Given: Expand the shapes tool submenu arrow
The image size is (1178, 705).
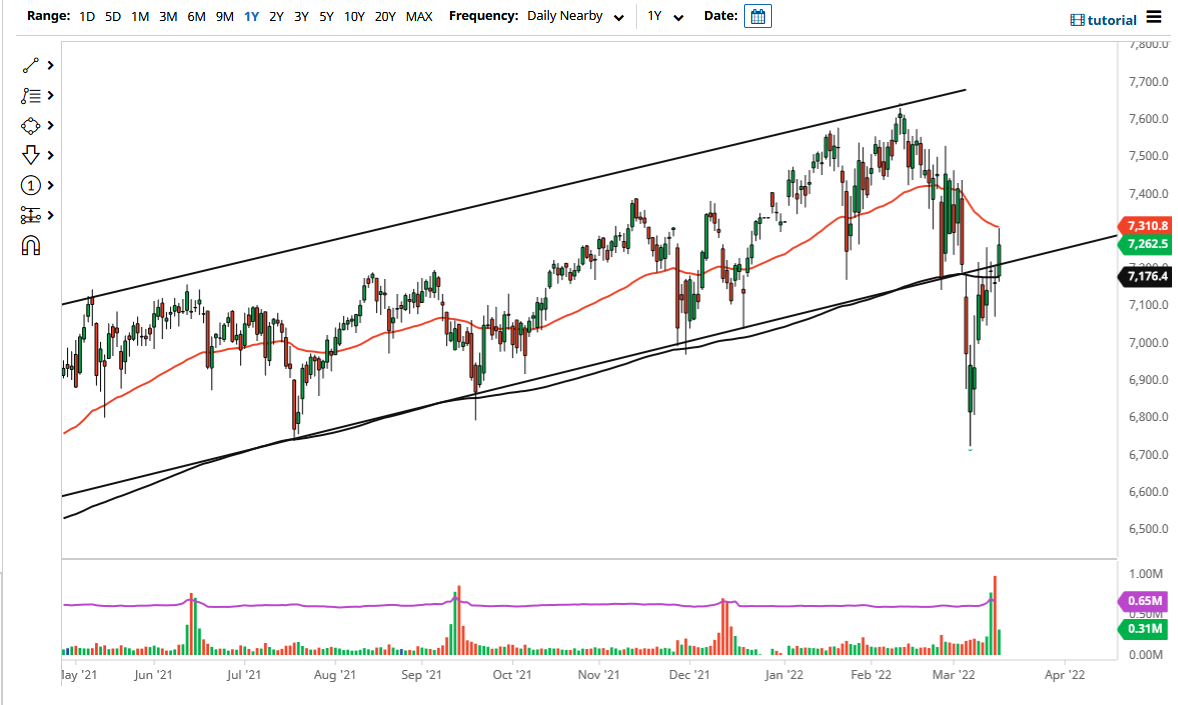Looking at the screenshot, I should coord(50,126).
